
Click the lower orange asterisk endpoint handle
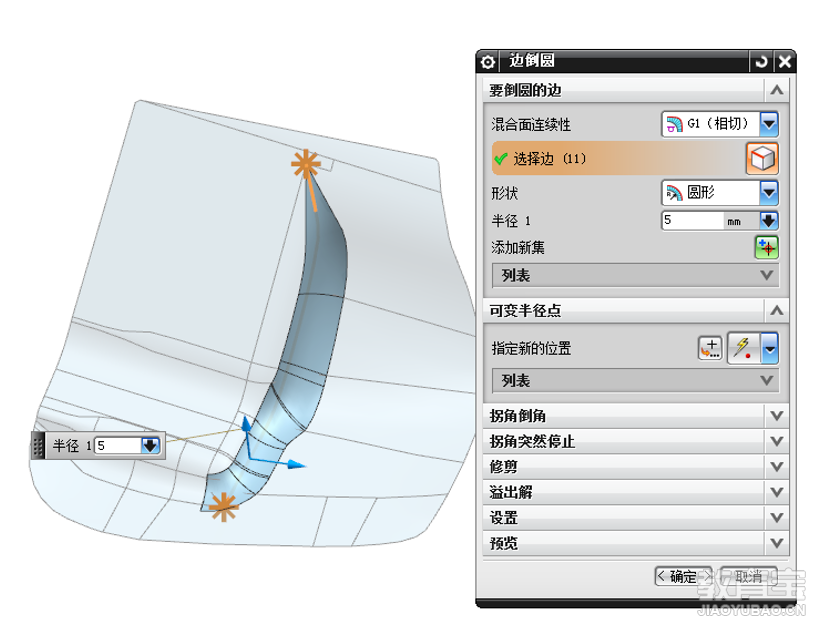(x=224, y=507)
